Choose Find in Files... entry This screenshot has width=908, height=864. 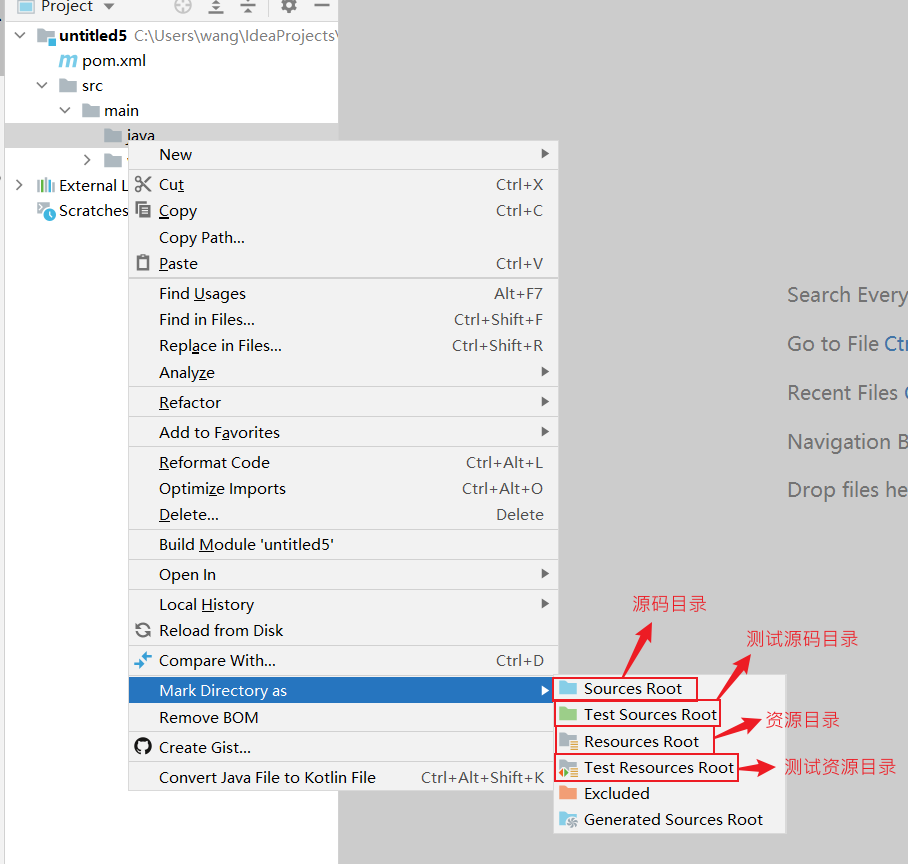click(x=343, y=320)
